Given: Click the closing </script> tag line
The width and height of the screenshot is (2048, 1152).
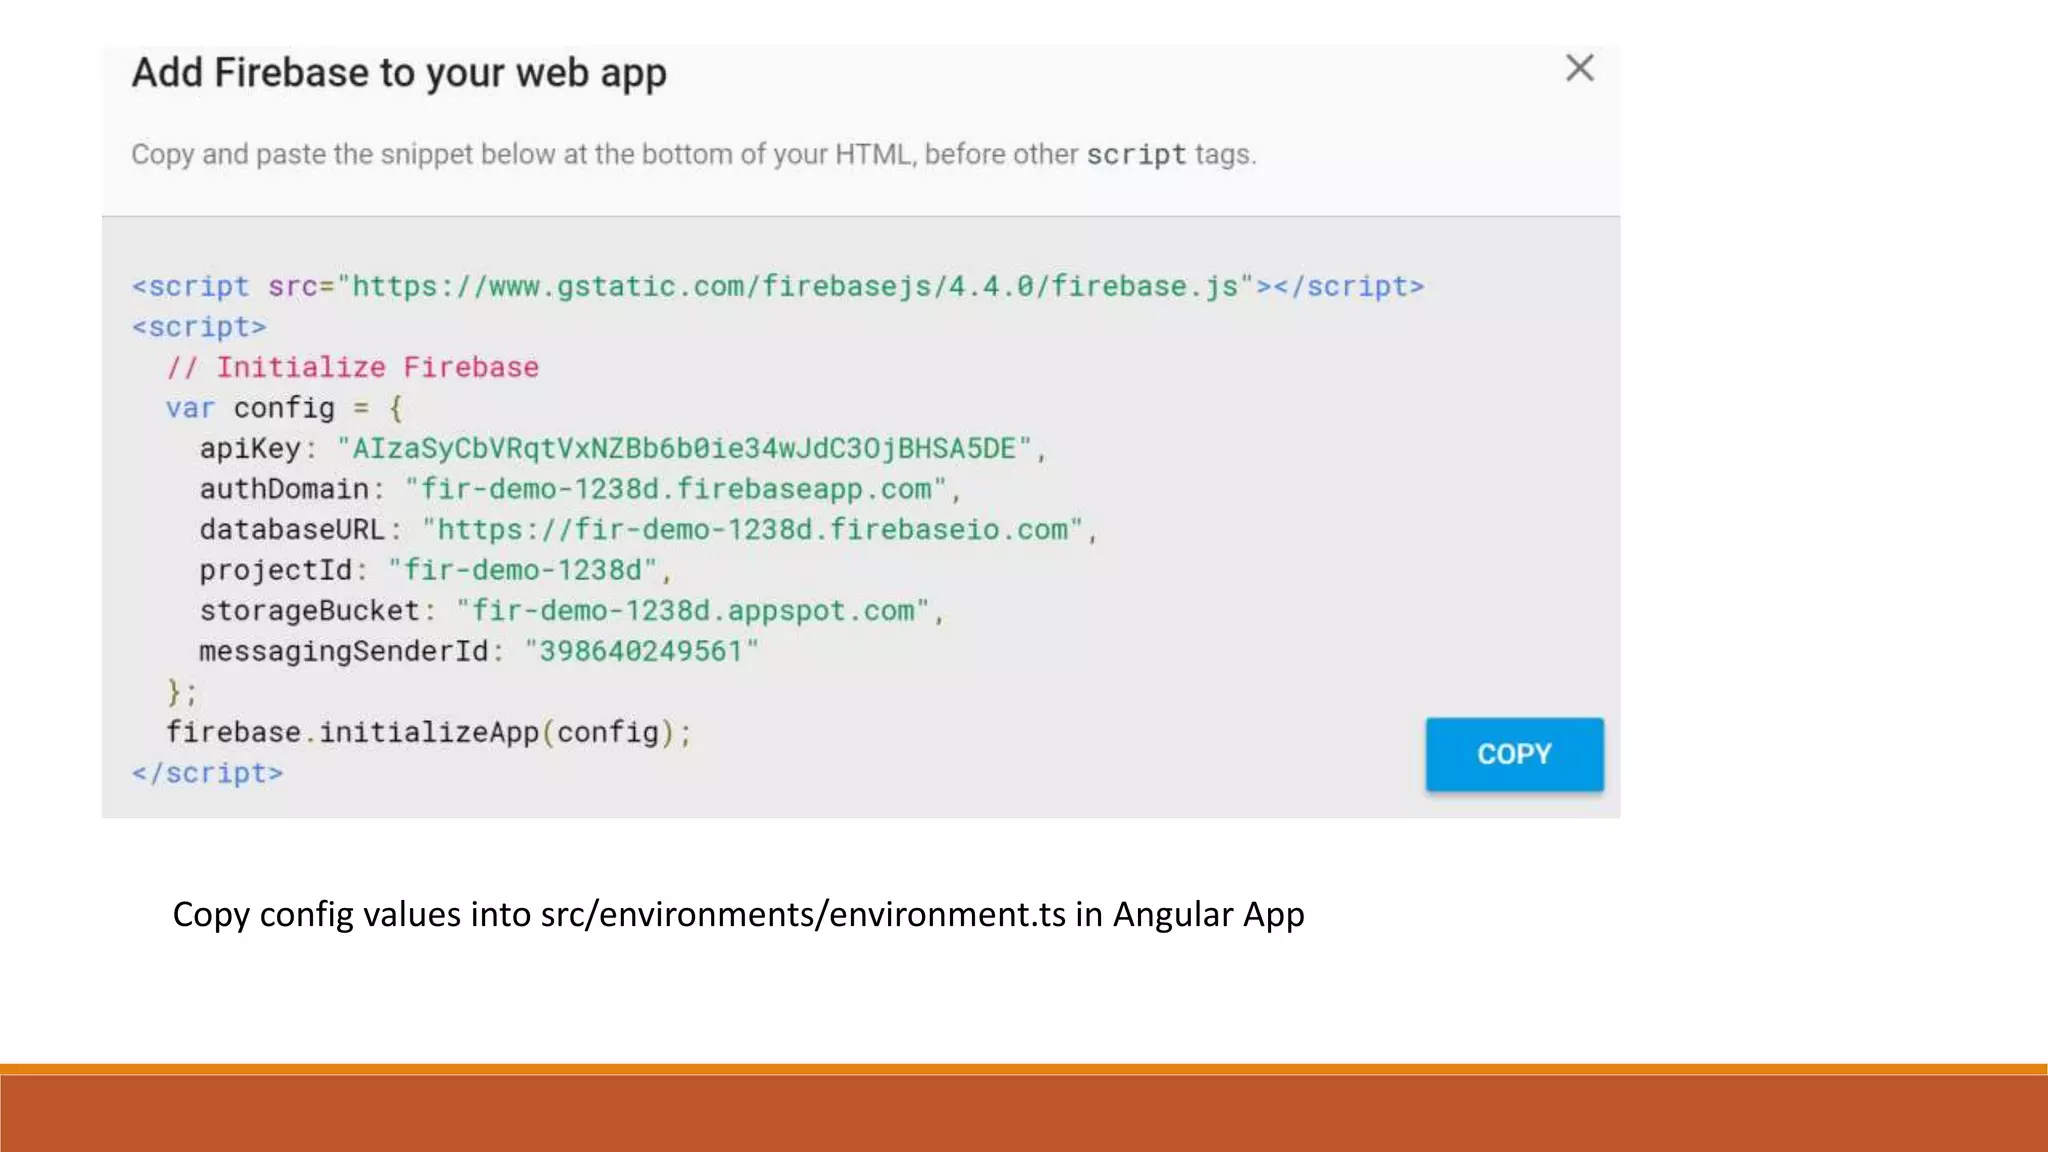Looking at the screenshot, I should [x=208, y=774].
